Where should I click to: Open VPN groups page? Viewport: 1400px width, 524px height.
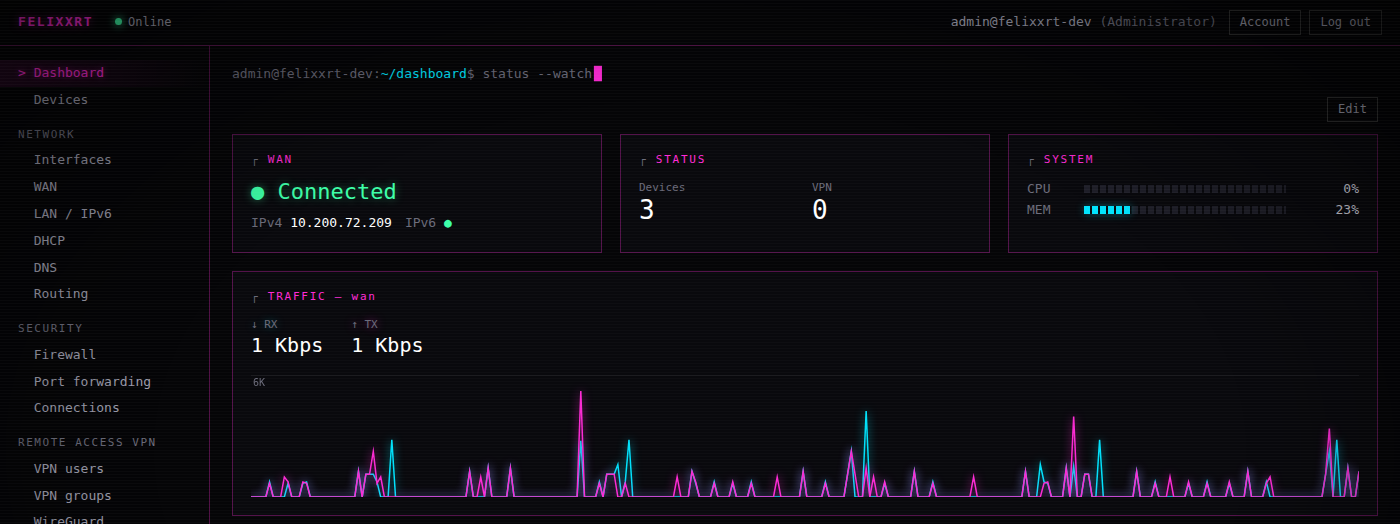(104, 496)
